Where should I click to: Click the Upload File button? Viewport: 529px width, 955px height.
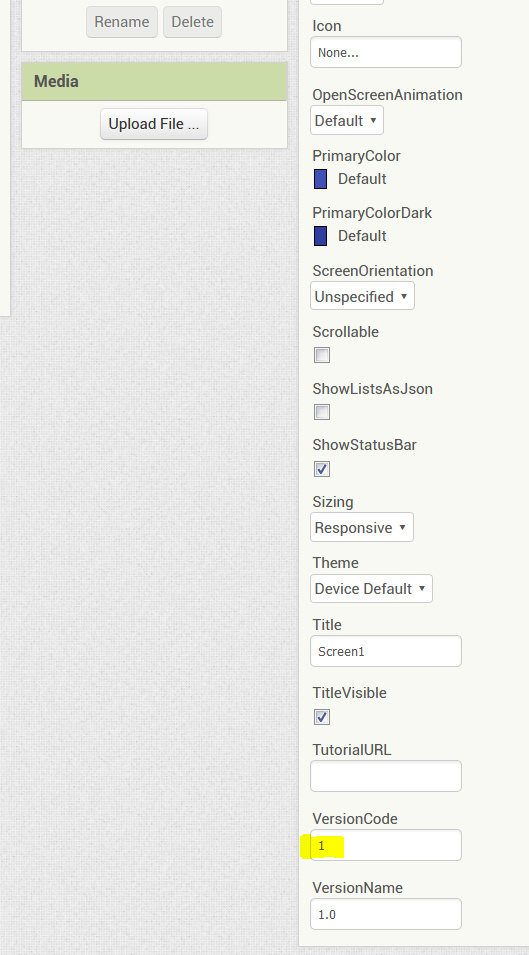[x=154, y=124]
